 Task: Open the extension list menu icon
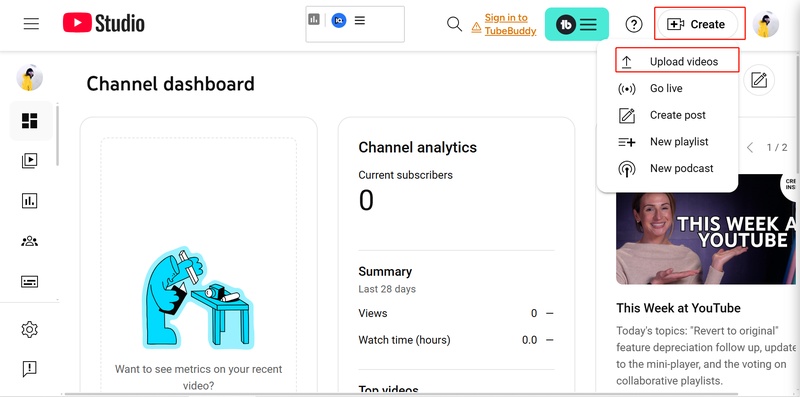tap(360, 20)
